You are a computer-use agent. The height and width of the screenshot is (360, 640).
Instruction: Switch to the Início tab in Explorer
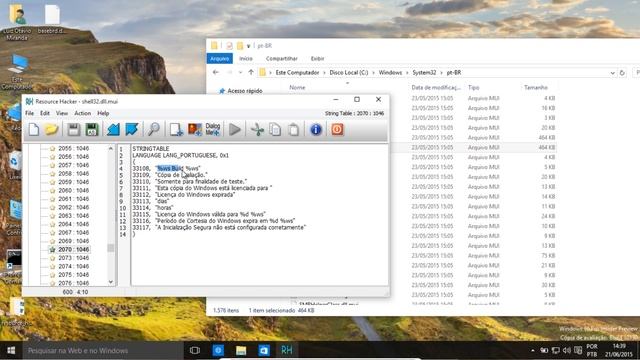tap(246, 59)
